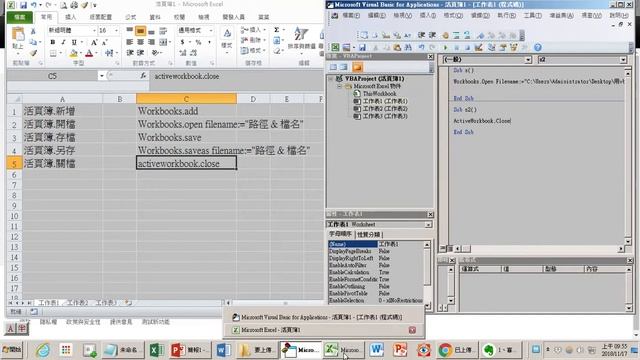
Task: Click the blue Help question mark icon in VBA
Action: pos(538,48)
